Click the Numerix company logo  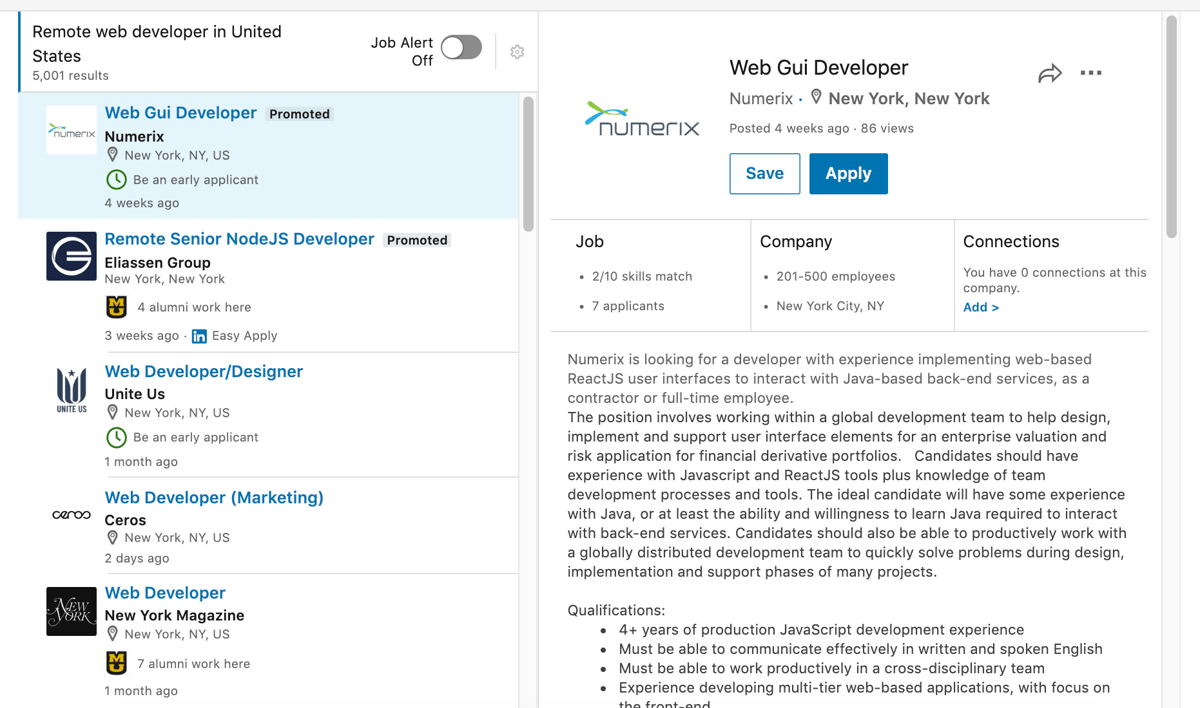(x=643, y=118)
